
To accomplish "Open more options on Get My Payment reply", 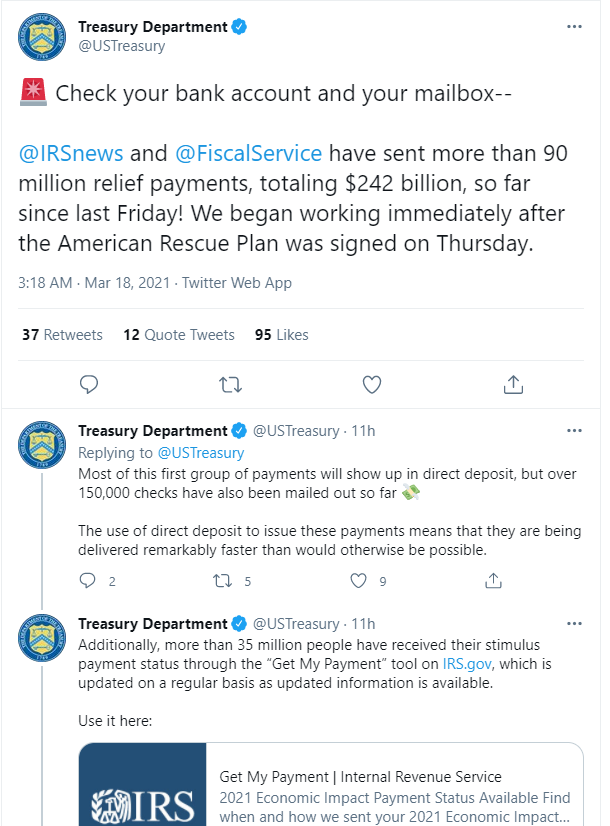I will pyautogui.click(x=573, y=624).
